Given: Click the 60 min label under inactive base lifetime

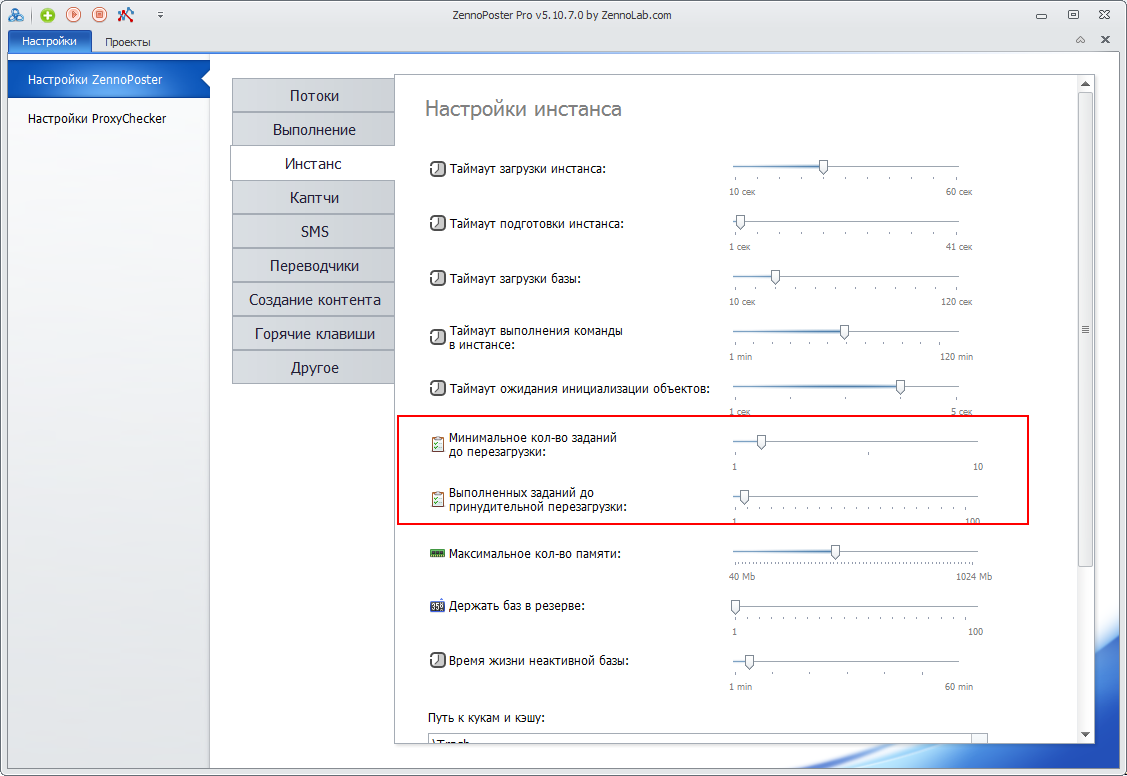Looking at the screenshot, I should click(959, 687).
